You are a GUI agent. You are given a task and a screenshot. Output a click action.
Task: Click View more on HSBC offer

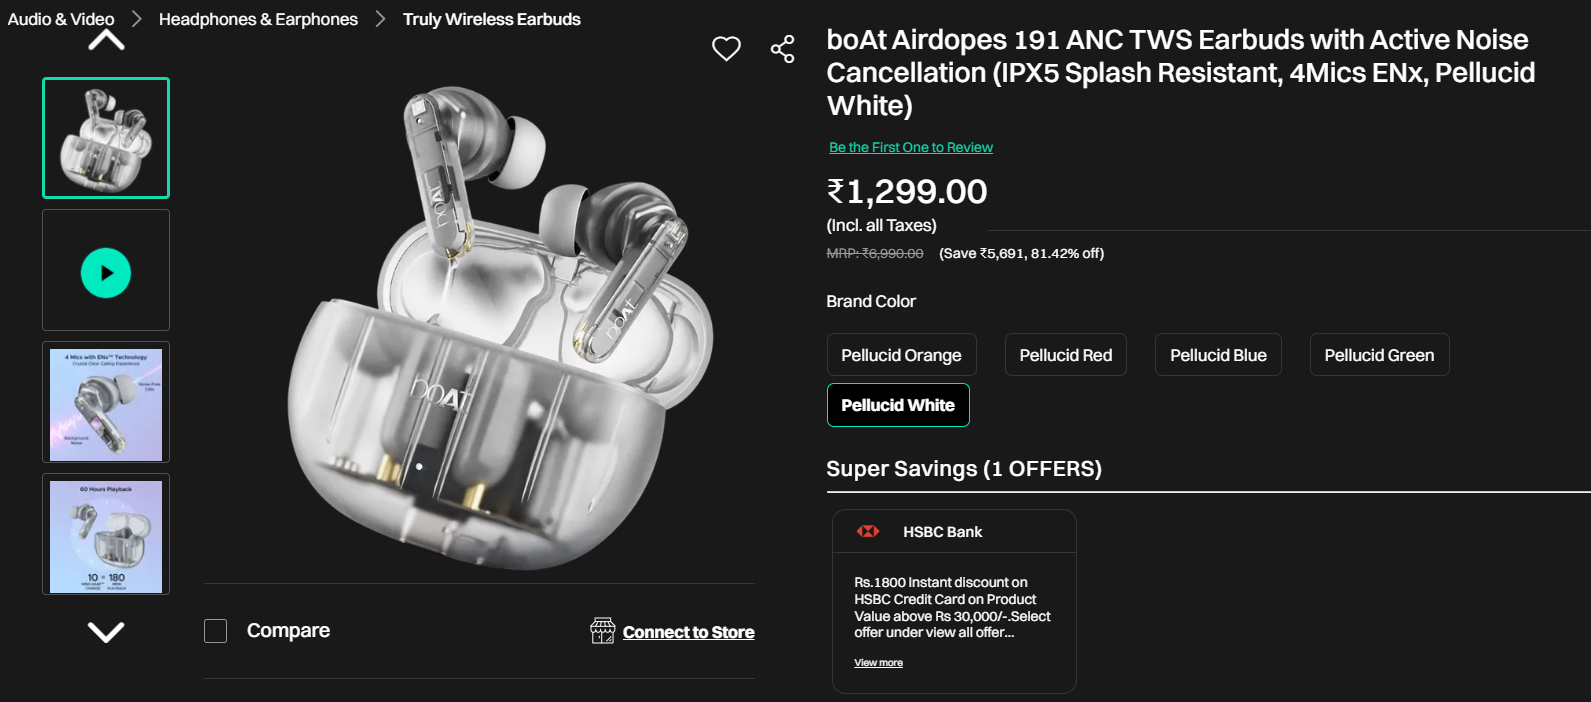(x=878, y=663)
